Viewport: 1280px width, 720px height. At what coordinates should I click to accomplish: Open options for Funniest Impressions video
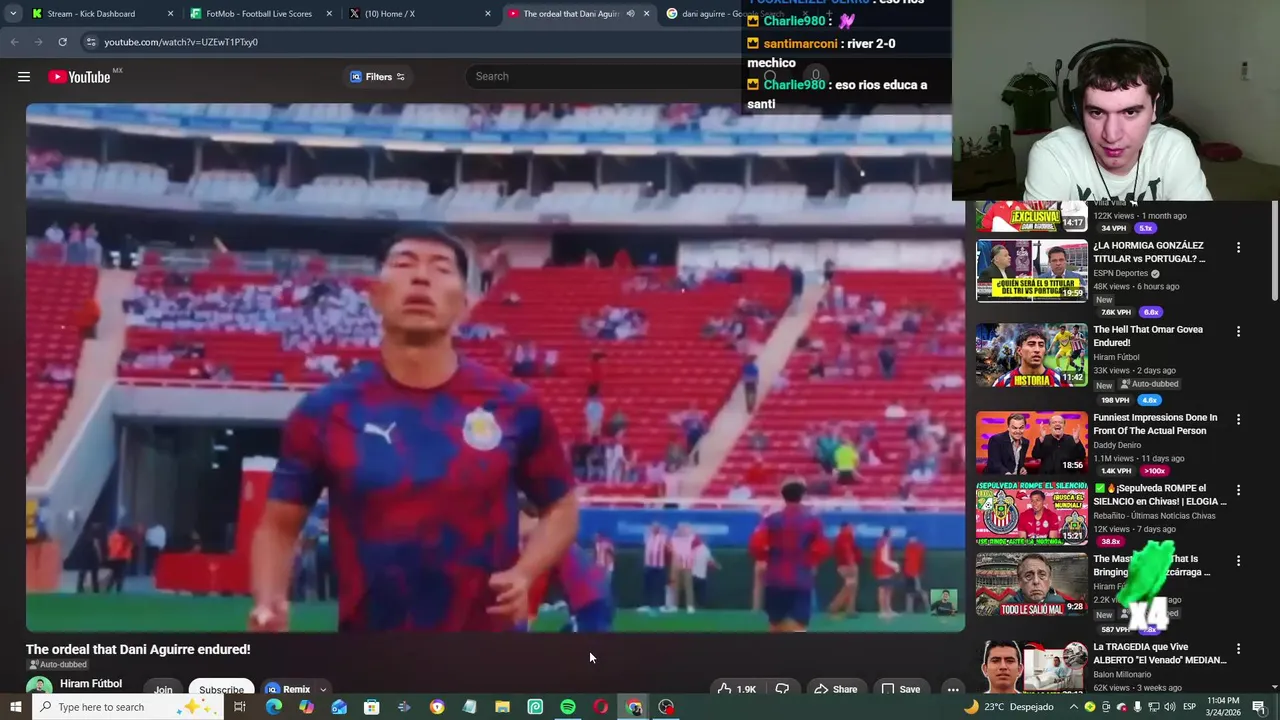pyautogui.click(x=1238, y=419)
